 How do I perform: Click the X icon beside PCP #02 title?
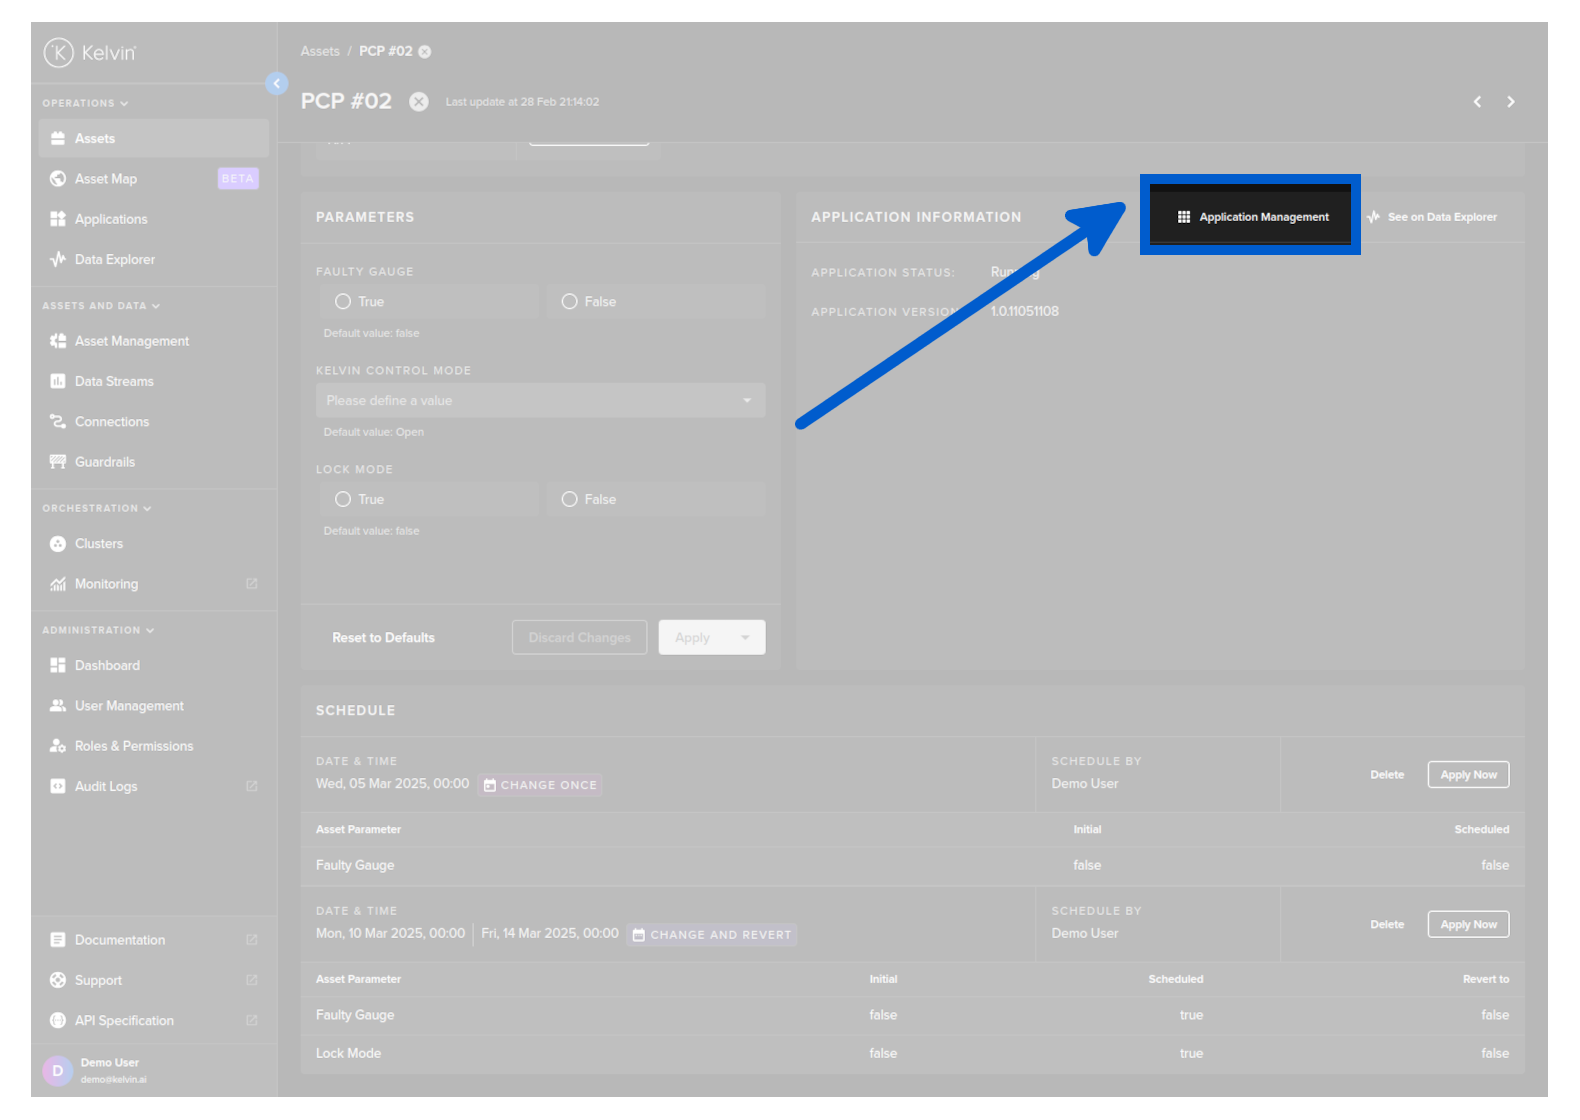coord(419,102)
